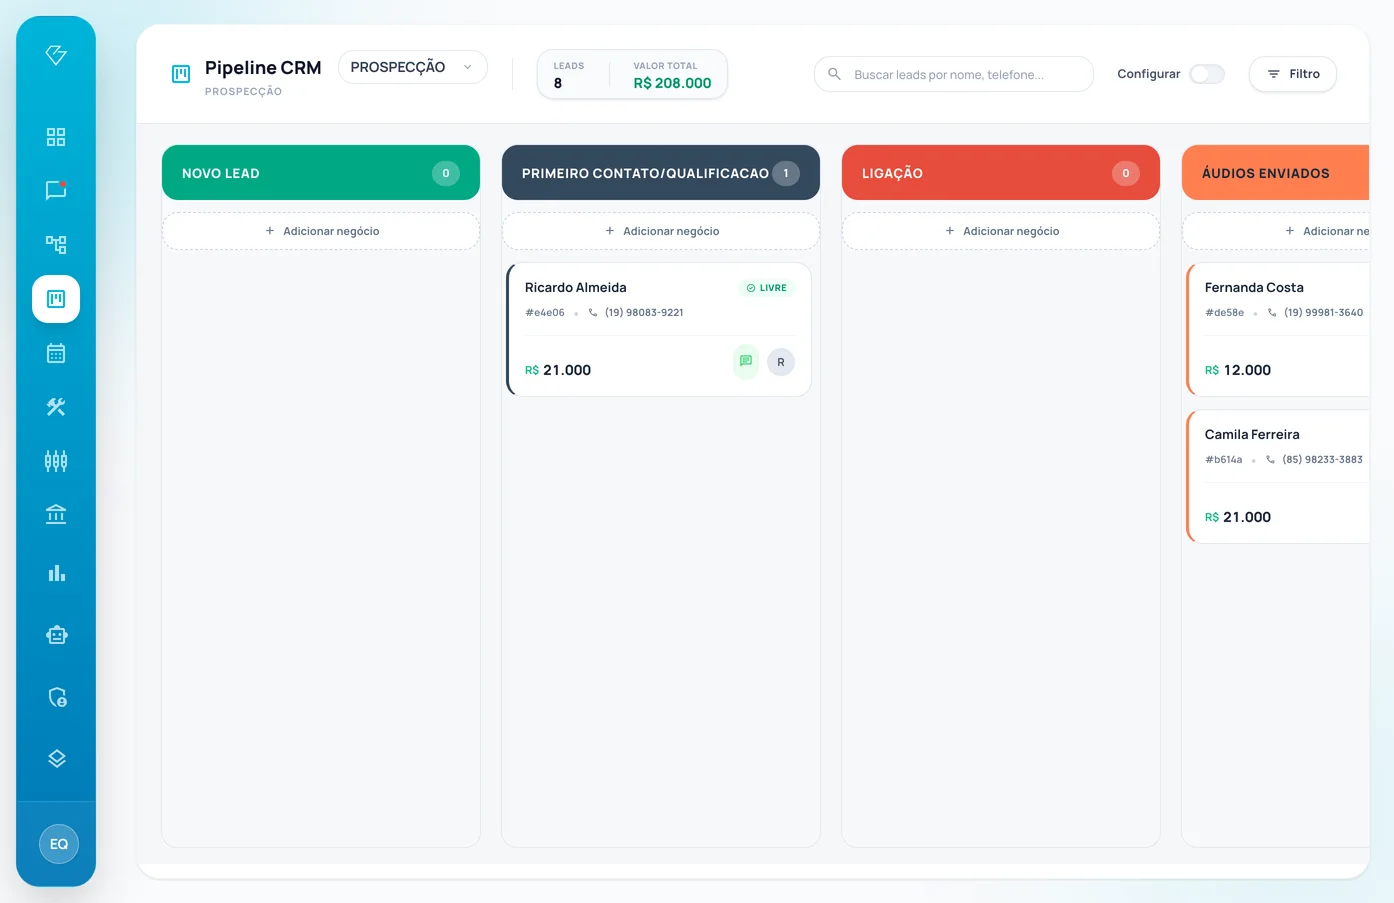Screen dimensions: 1394x903
Task: Open the layers stack icon in sidebar
Action: [x=56, y=758]
